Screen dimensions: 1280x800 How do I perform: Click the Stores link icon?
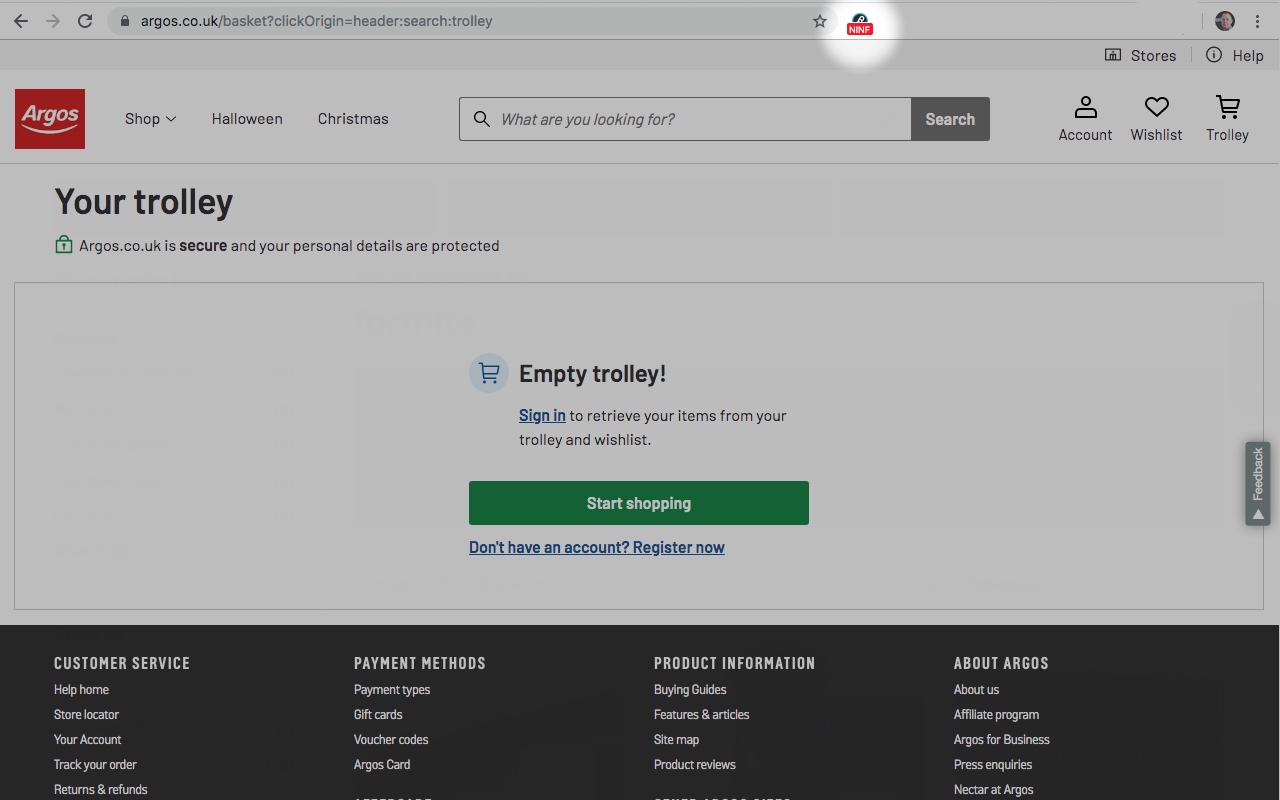coord(1113,55)
